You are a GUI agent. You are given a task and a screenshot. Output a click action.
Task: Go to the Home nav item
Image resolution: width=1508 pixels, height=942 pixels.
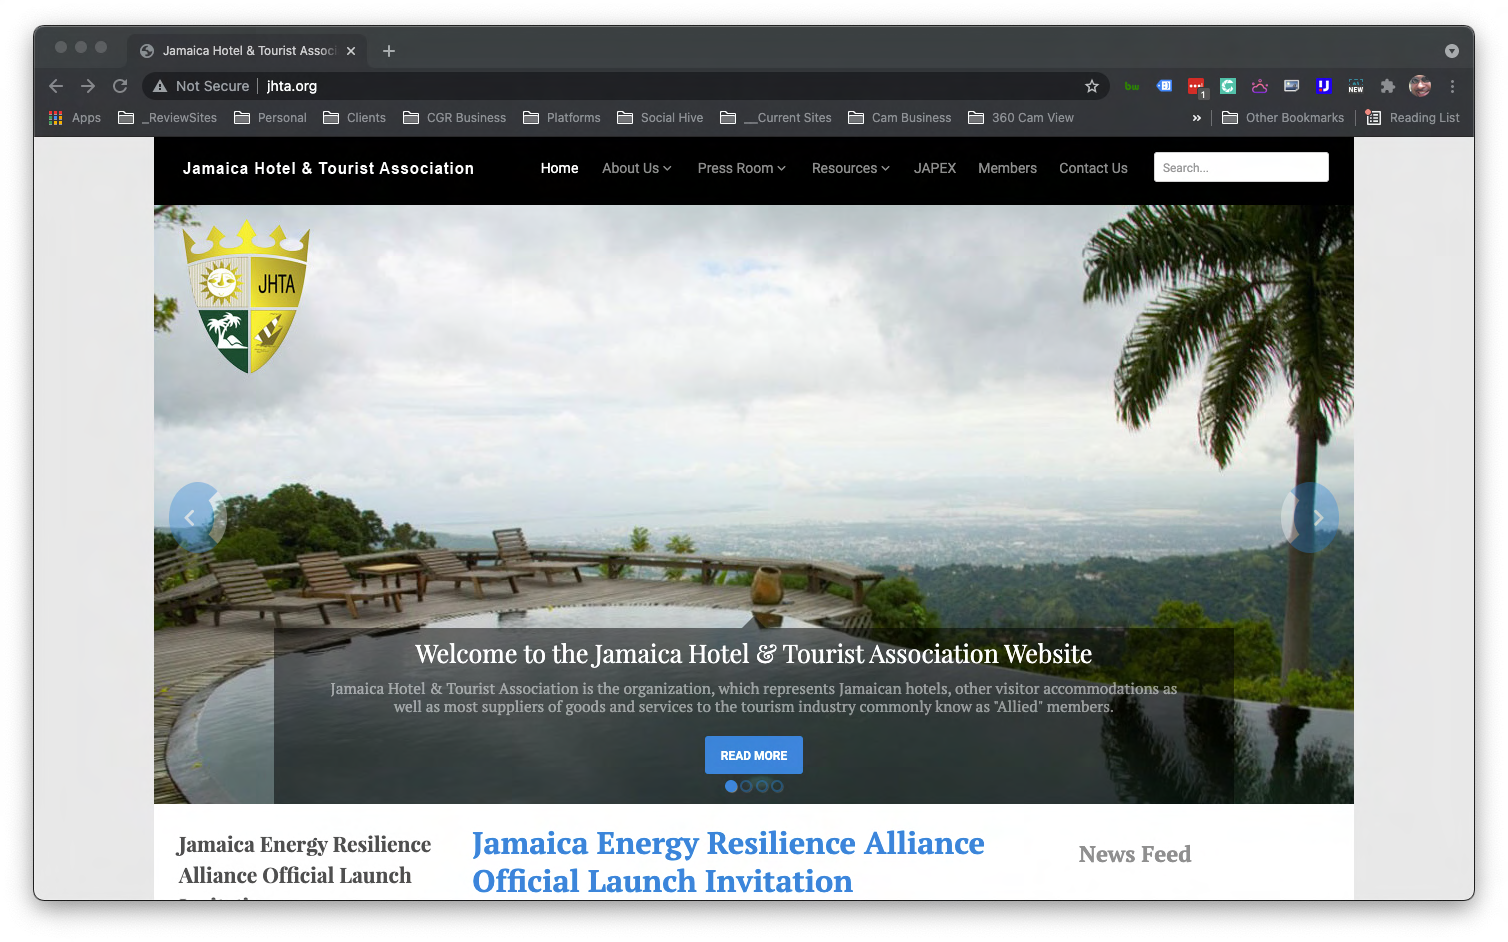click(560, 168)
